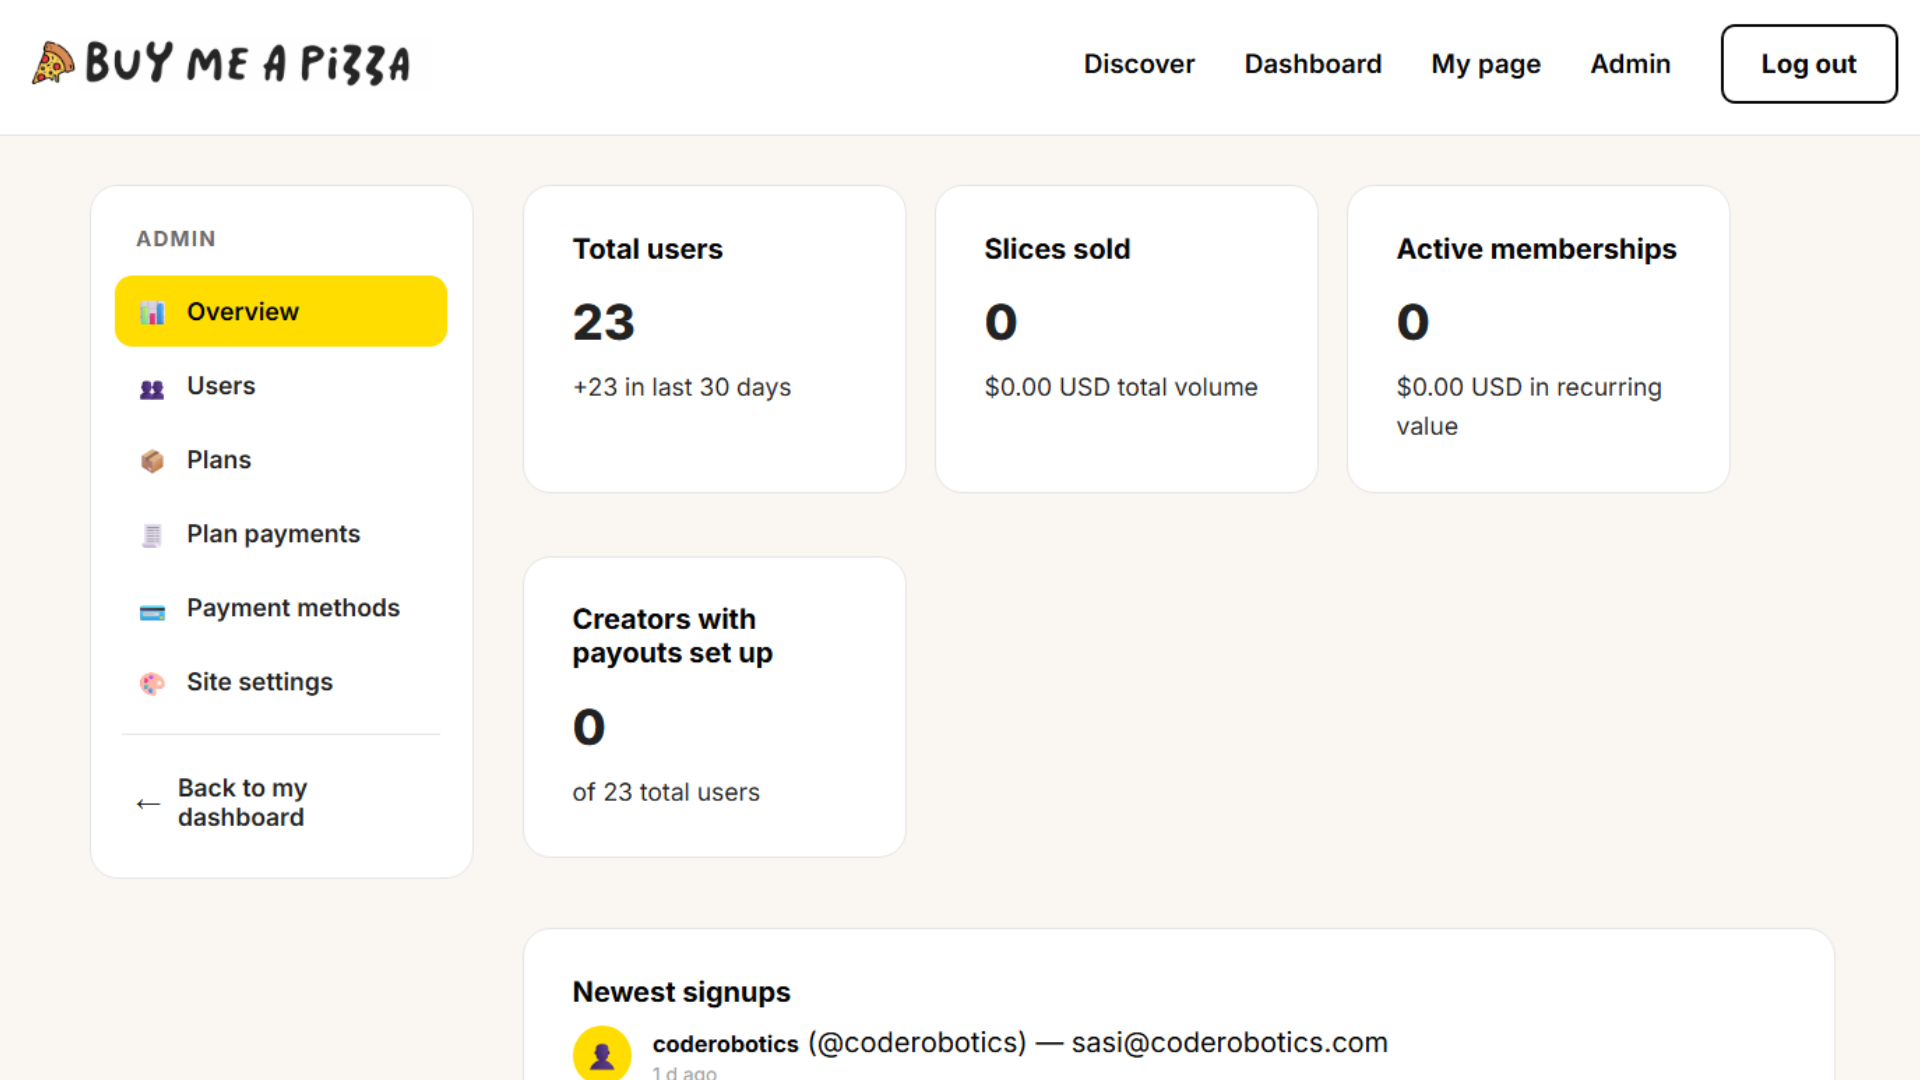Click 'of 23 total users' text

point(666,792)
